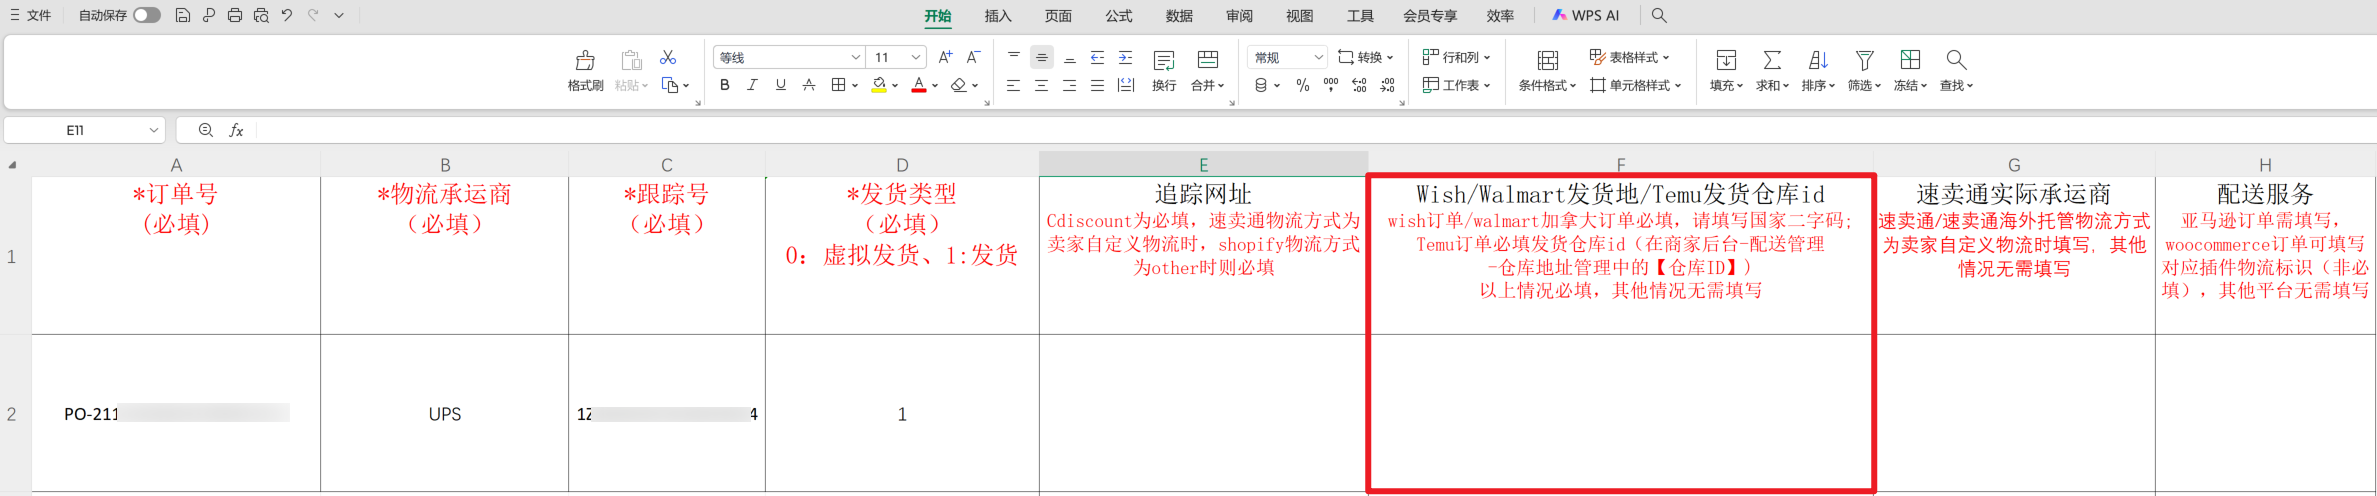Click 求和 AutoSum button
Viewport: 2377px width, 496px height.
click(x=1772, y=70)
